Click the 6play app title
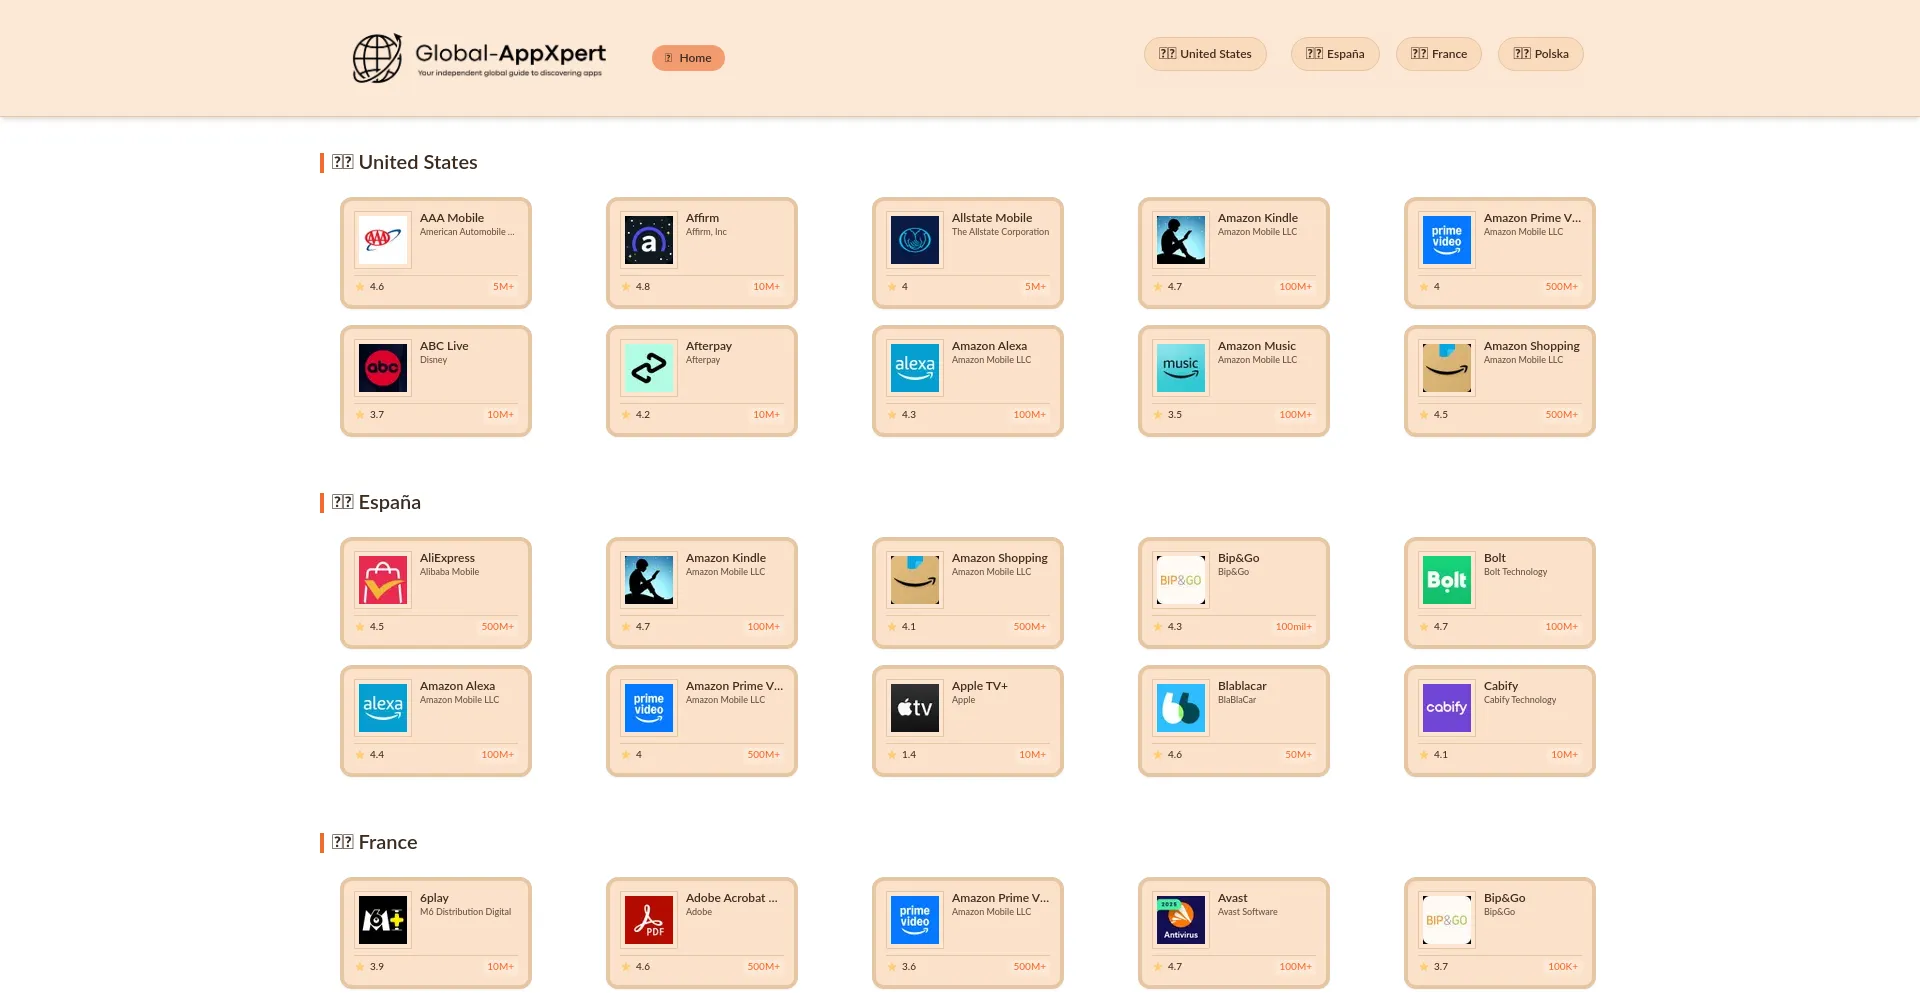This screenshot has width=1920, height=993. click(x=434, y=898)
